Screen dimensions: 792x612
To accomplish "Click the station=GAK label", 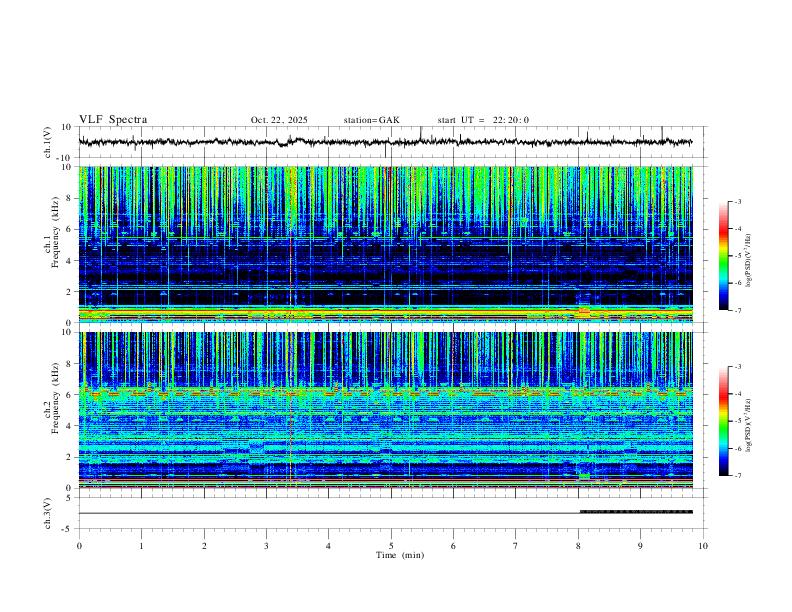I will 371,120.
